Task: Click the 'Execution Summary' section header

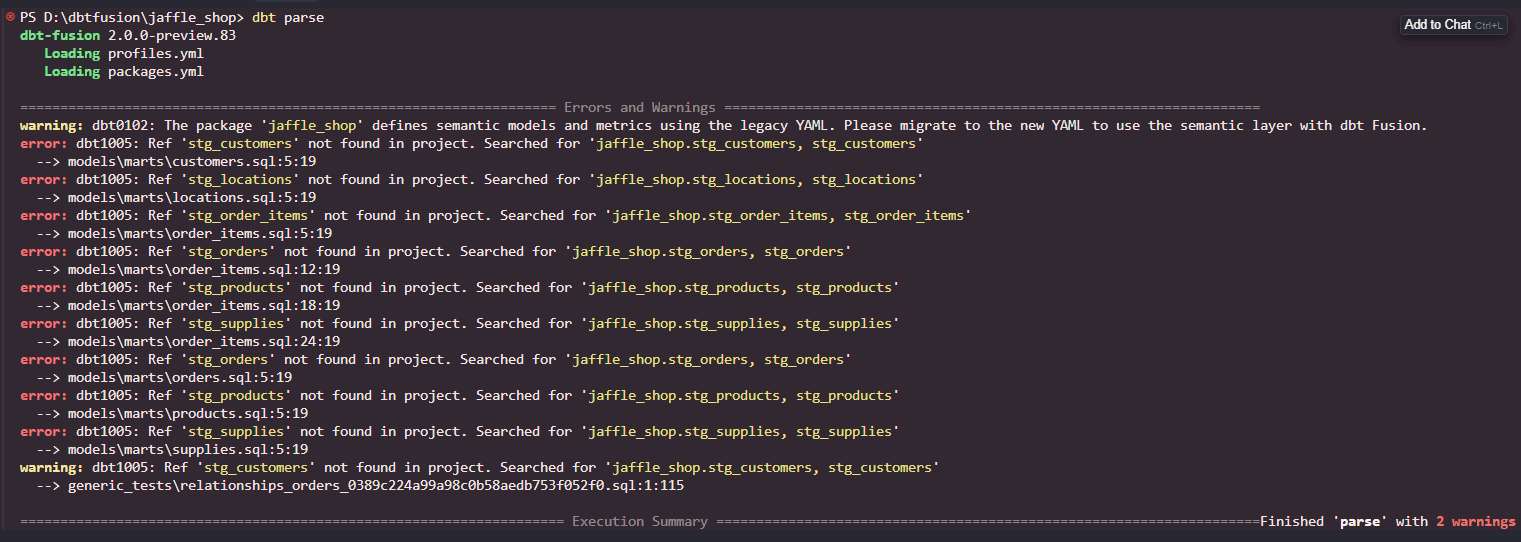Action: pyautogui.click(x=640, y=521)
